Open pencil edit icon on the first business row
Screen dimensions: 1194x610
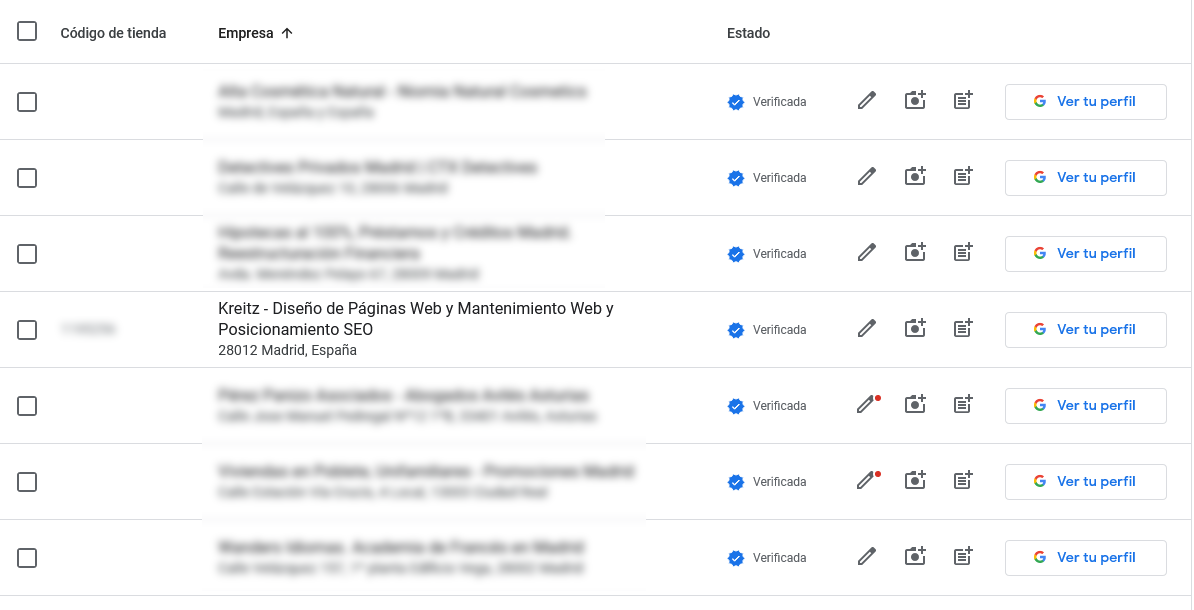[x=866, y=100]
